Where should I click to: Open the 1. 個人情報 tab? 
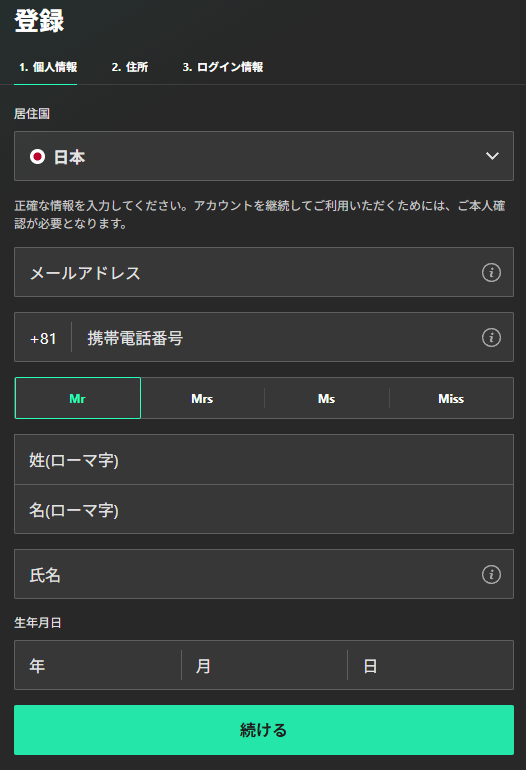tap(48, 67)
